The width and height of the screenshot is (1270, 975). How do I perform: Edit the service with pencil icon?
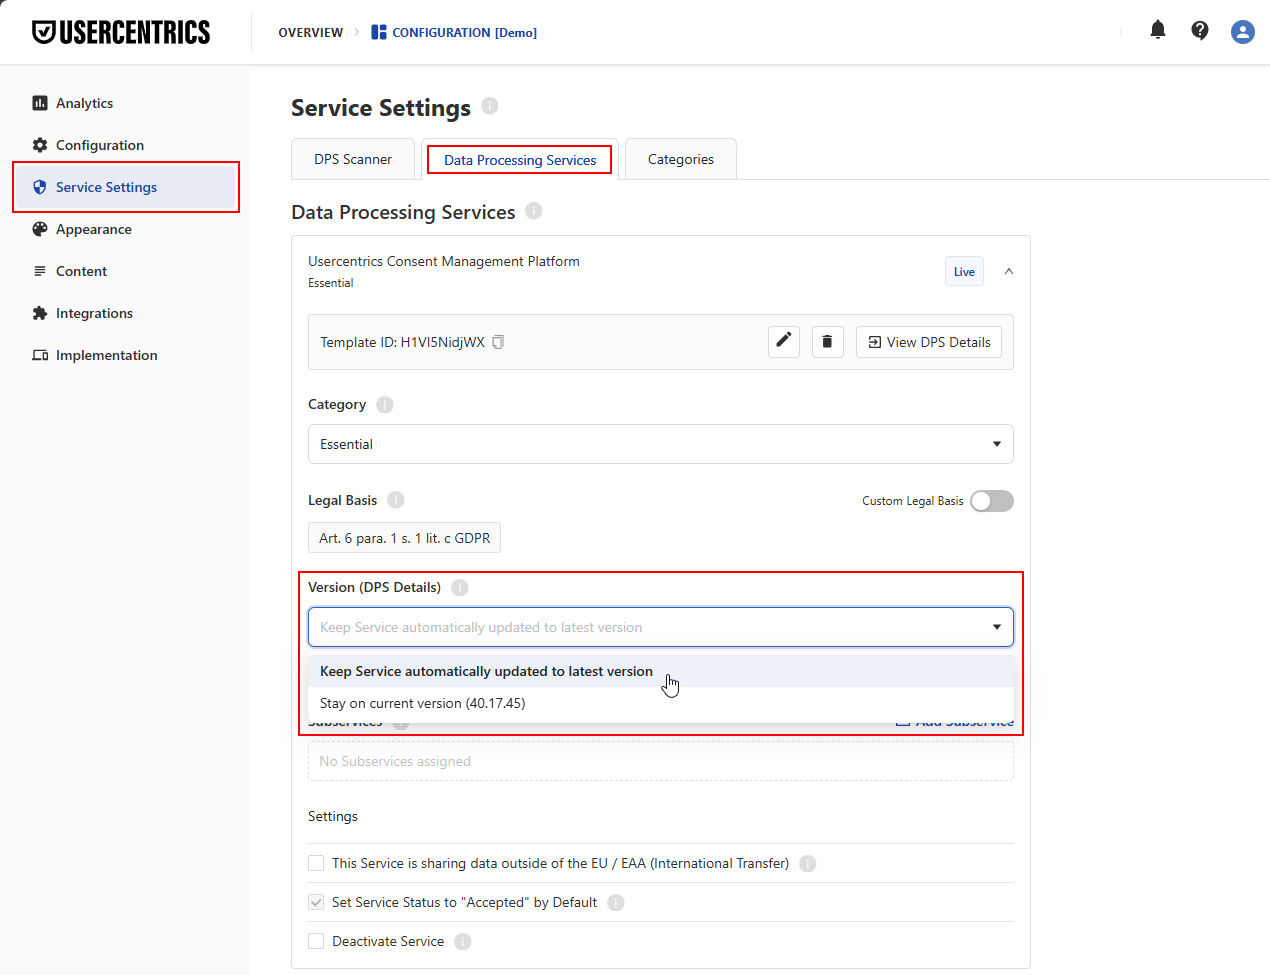[x=784, y=341]
